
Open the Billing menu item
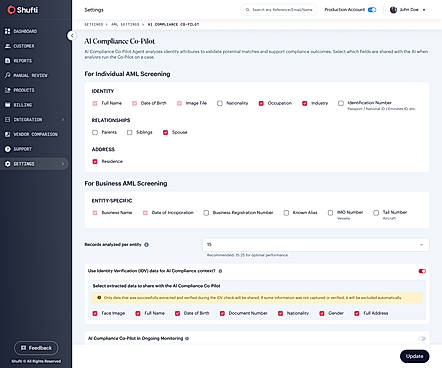tap(23, 105)
